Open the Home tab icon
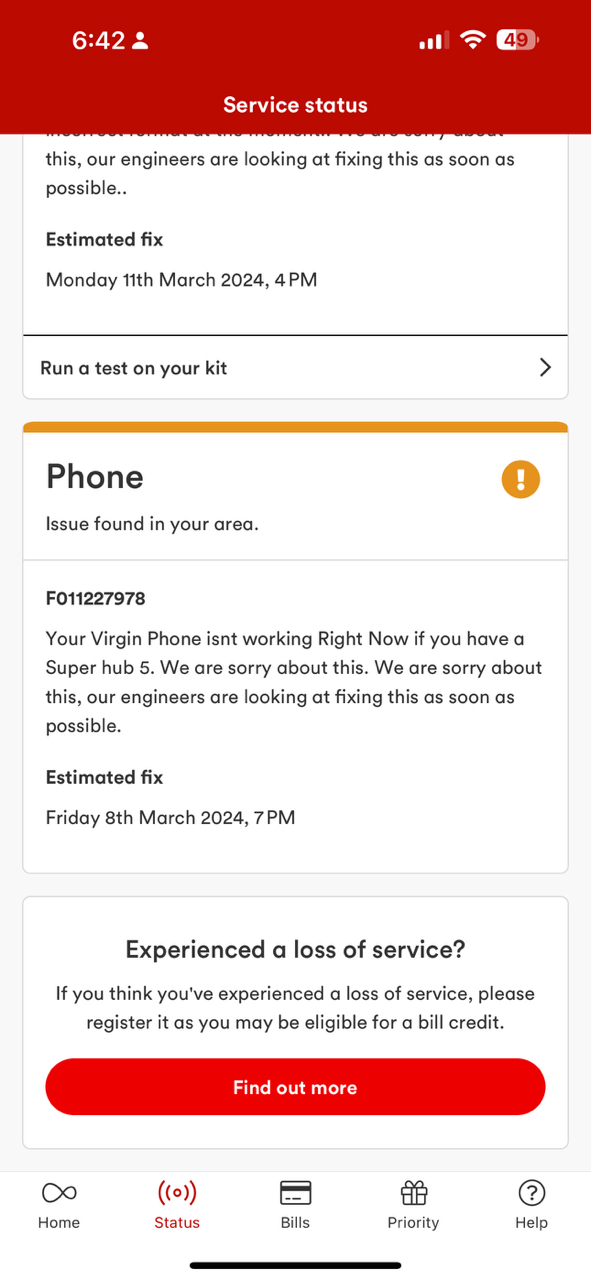This screenshot has height=1280, width=591. (x=59, y=1192)
